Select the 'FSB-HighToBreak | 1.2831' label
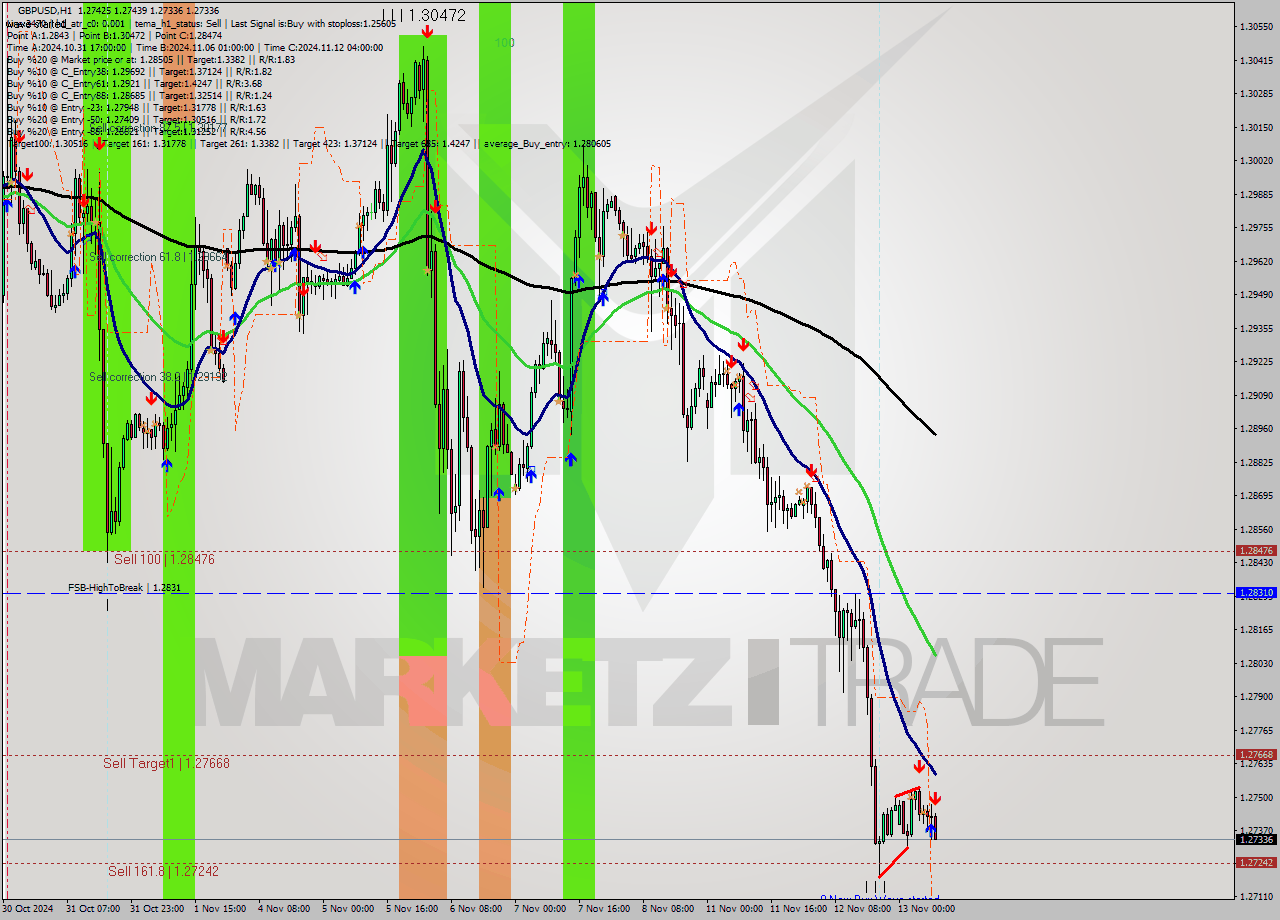This screenshot has width=1280, height=920. click(x=124, y=588)
